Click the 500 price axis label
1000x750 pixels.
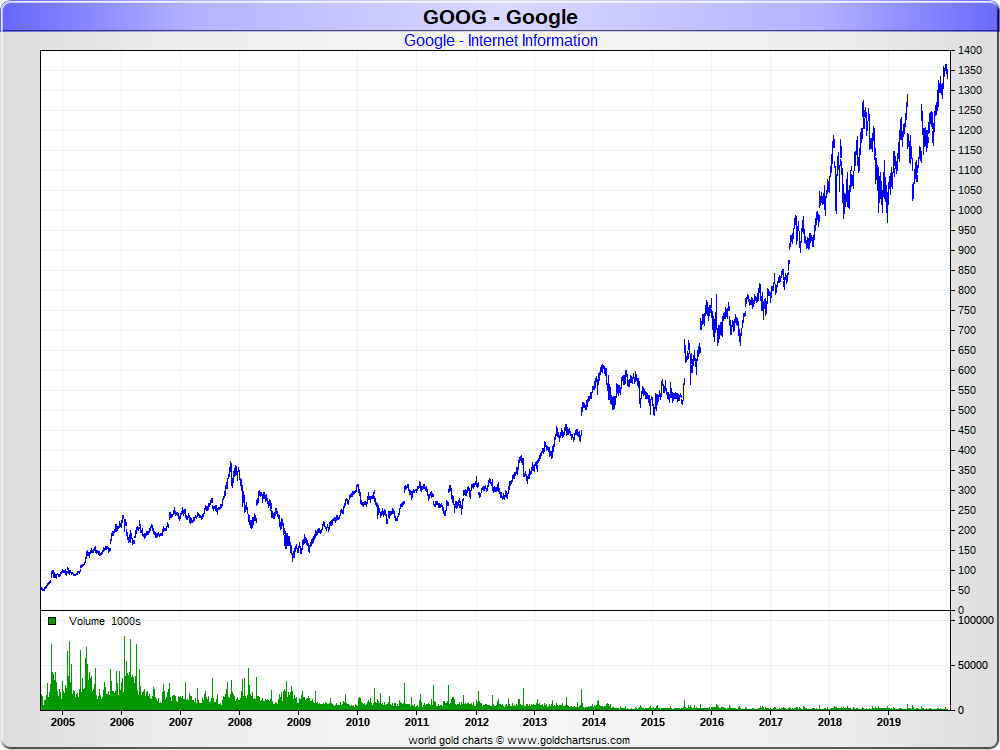pyautogui.click(x=967, y=410)
